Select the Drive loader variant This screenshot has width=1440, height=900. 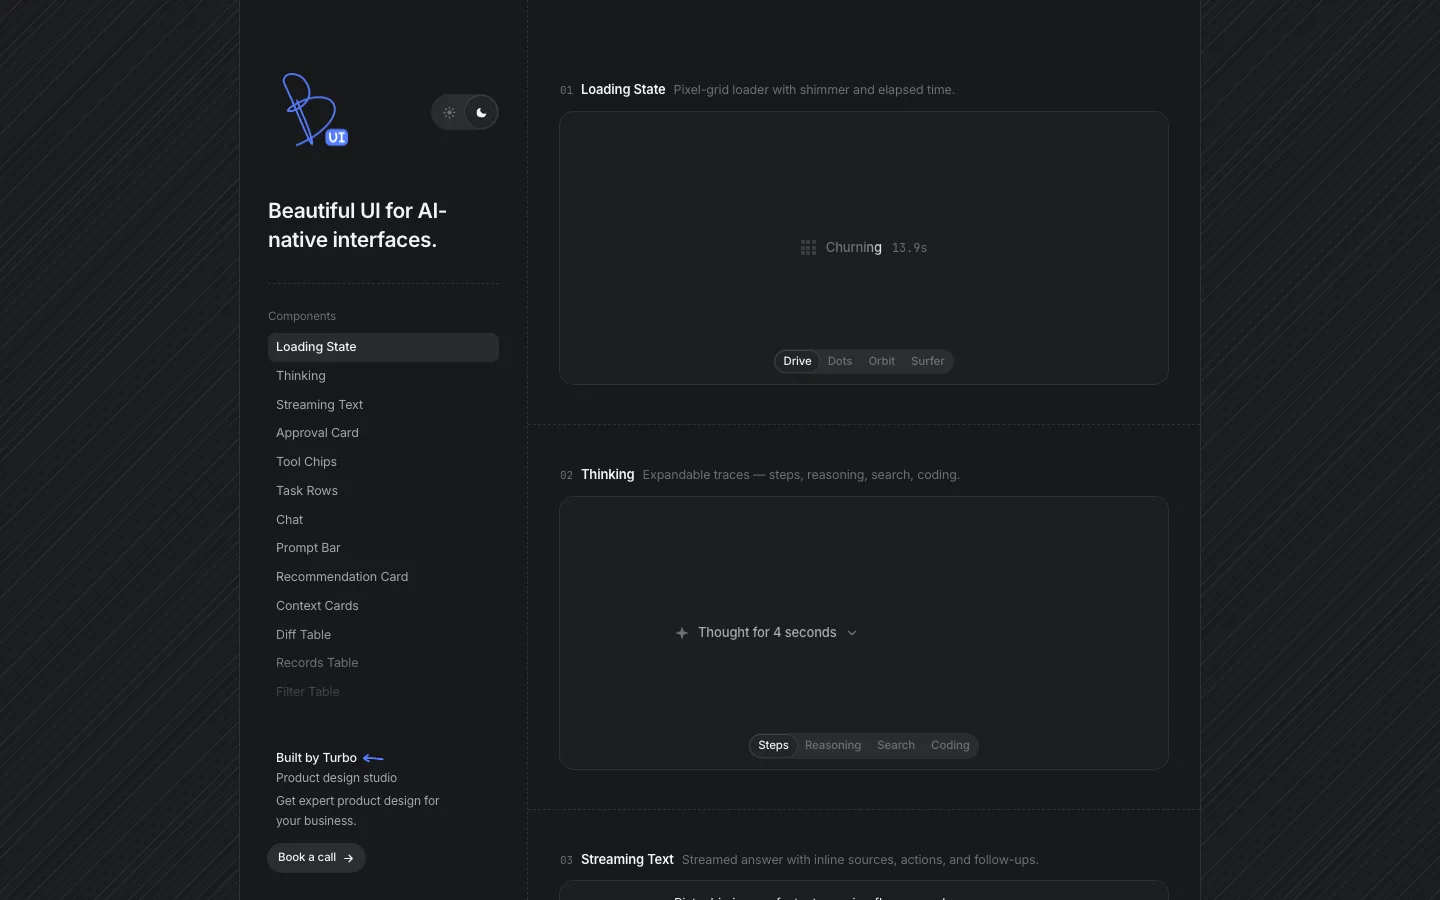[797, 362]
